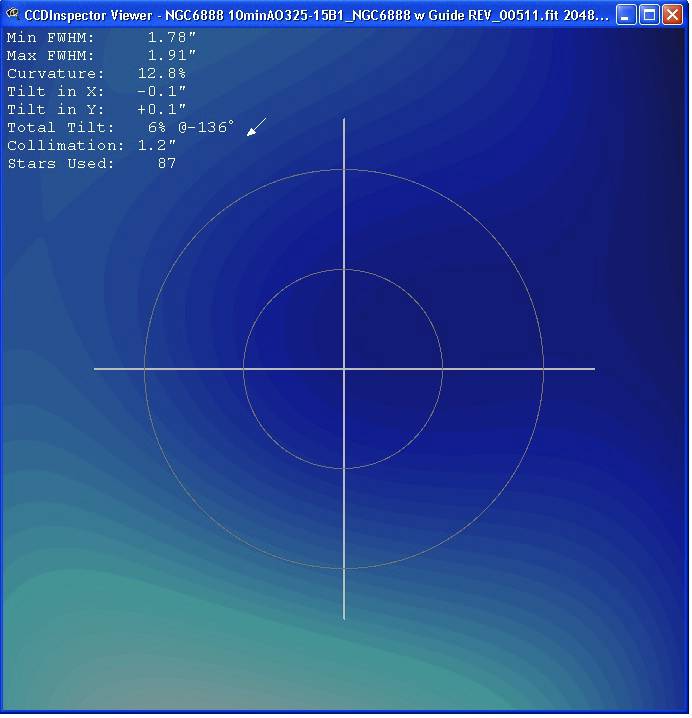Close the CCDInspector Viewer window
This screenshot has height=718, width=692.
[x=672, y=15]
